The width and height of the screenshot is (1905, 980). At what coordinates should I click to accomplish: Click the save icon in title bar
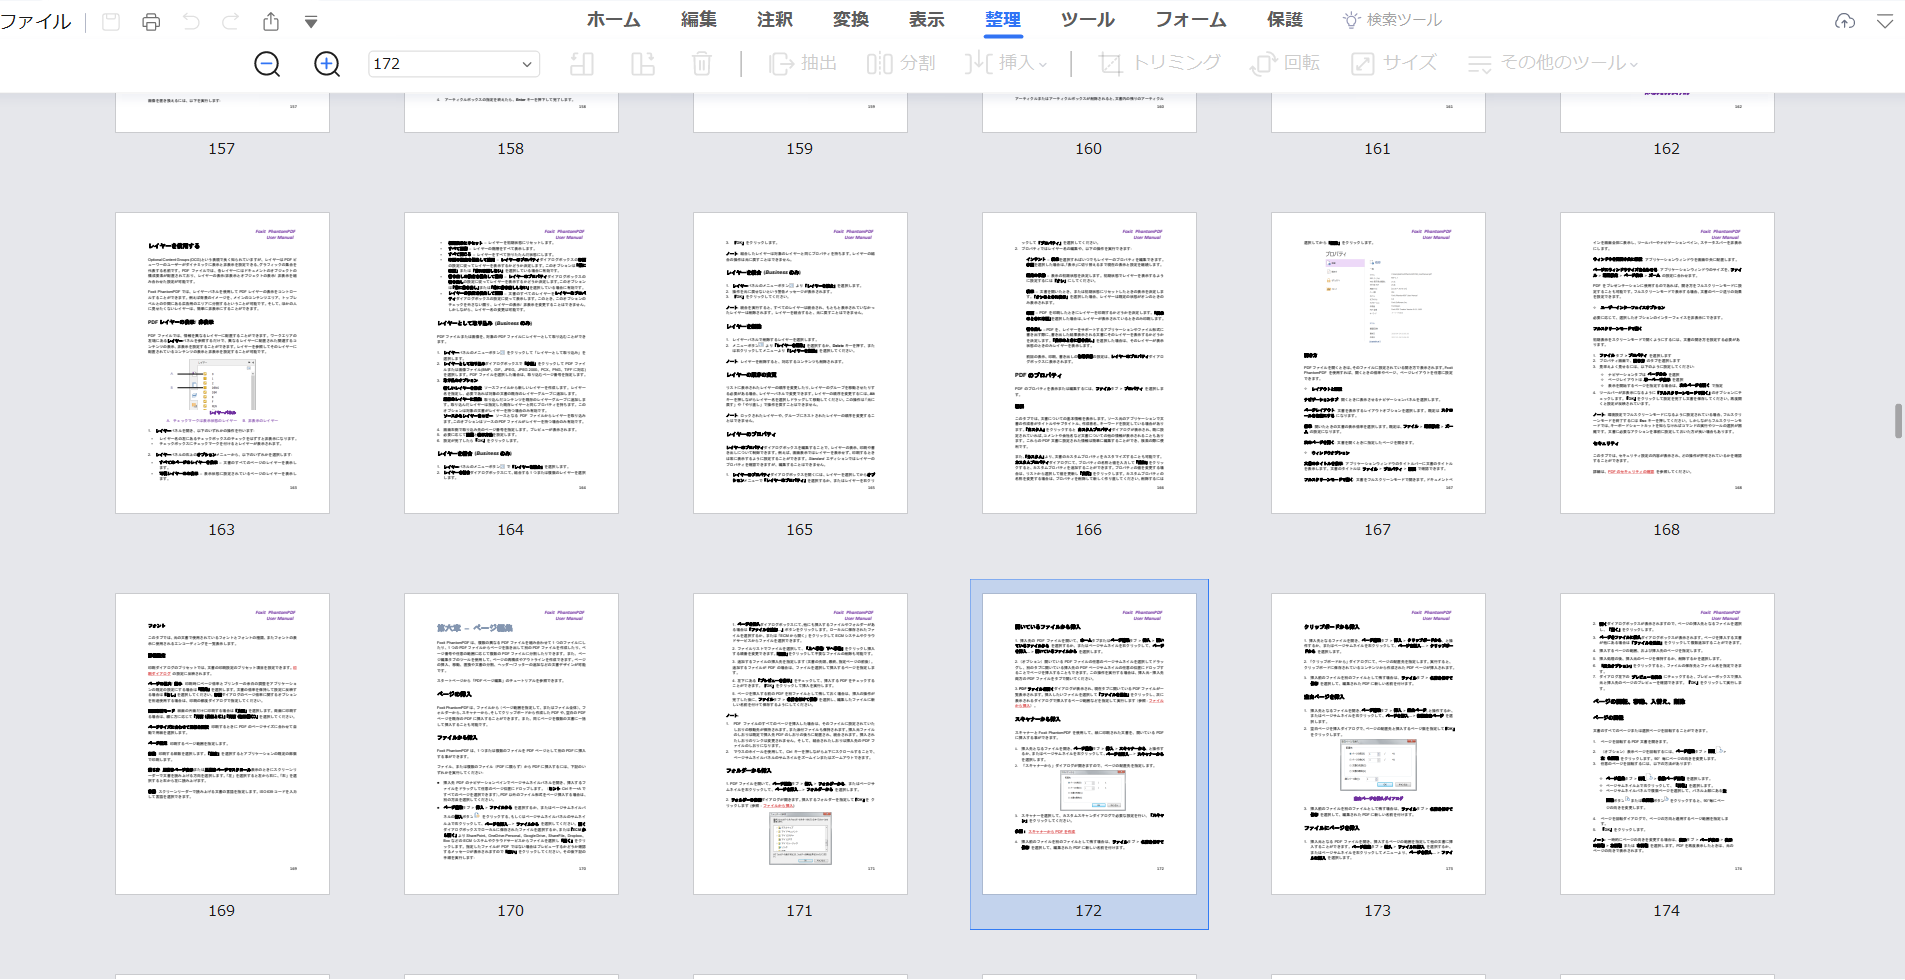[x=111, y=21]
